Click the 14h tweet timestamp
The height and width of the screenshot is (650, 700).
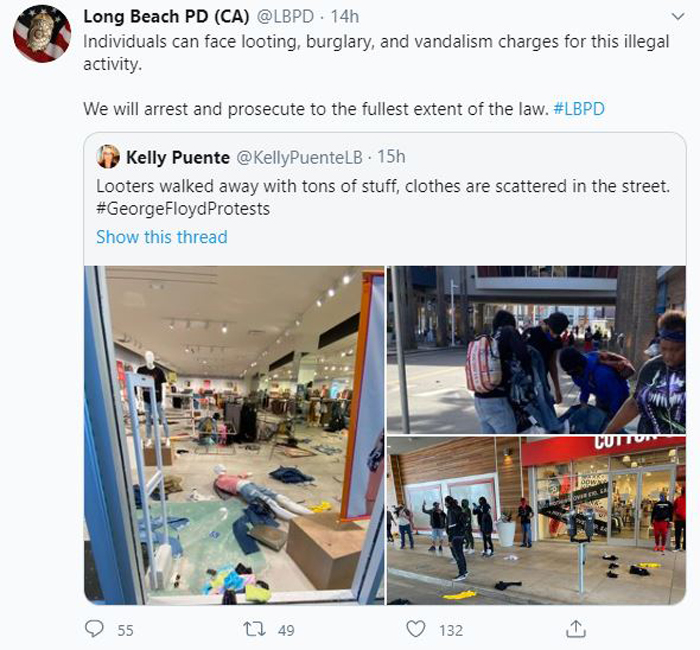click(345, 17)
